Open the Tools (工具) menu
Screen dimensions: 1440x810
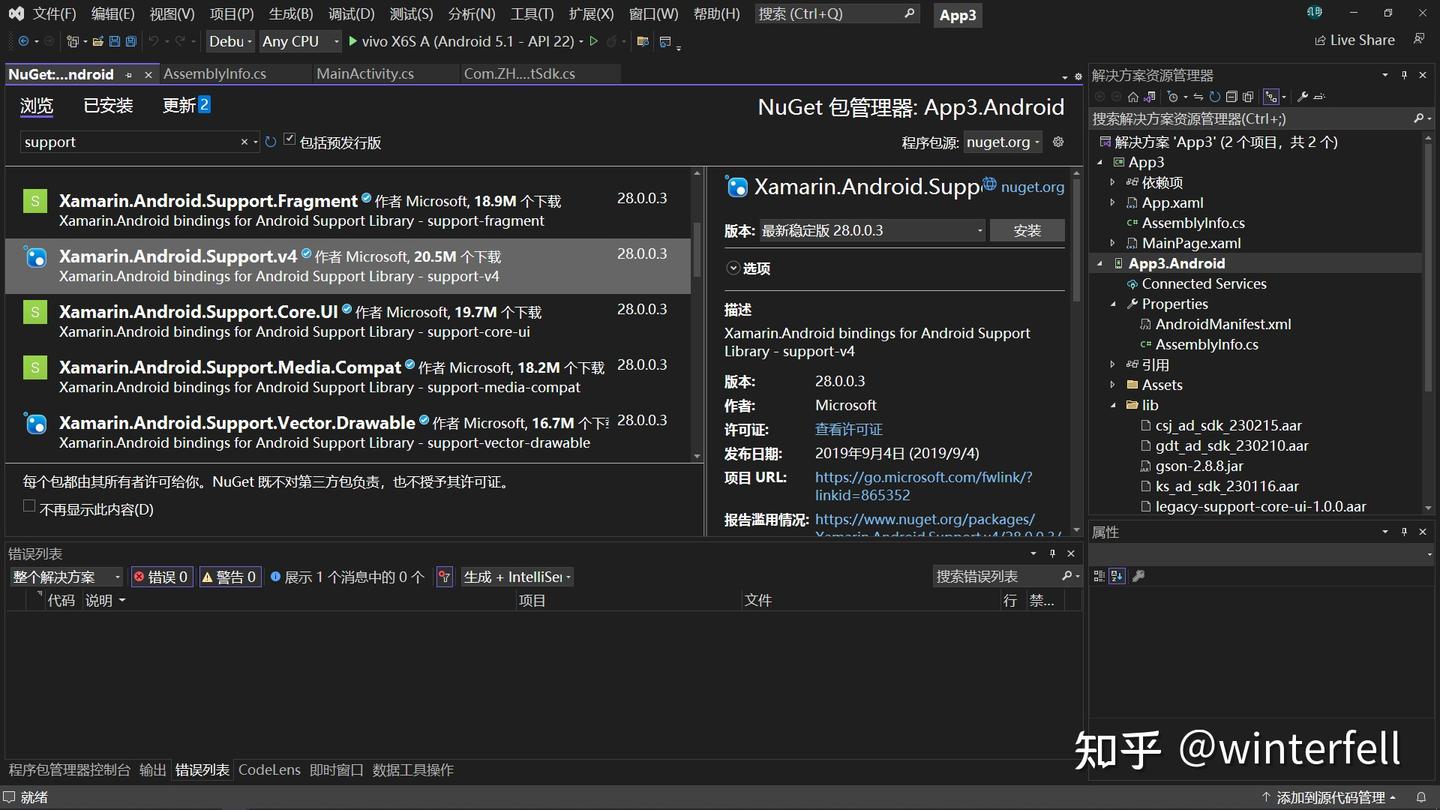[x=532, y=14]
